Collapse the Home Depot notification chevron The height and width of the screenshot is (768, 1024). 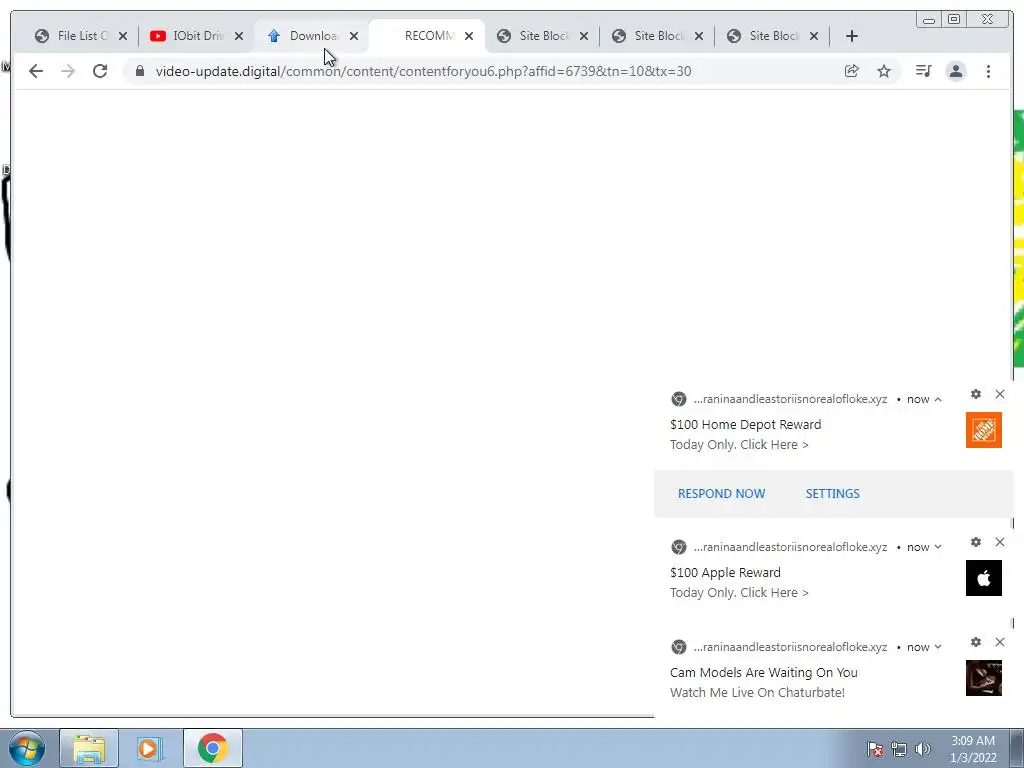[938, 399]
